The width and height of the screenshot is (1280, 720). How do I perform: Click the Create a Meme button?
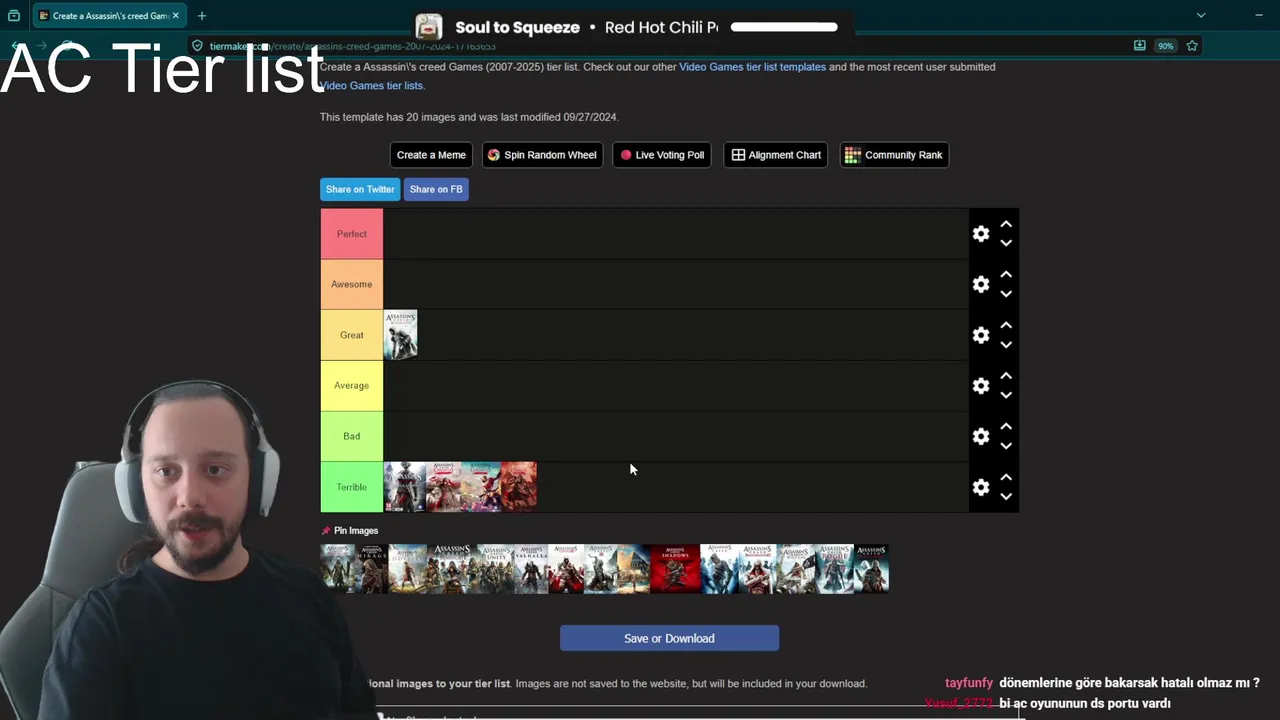coord(431,155)
